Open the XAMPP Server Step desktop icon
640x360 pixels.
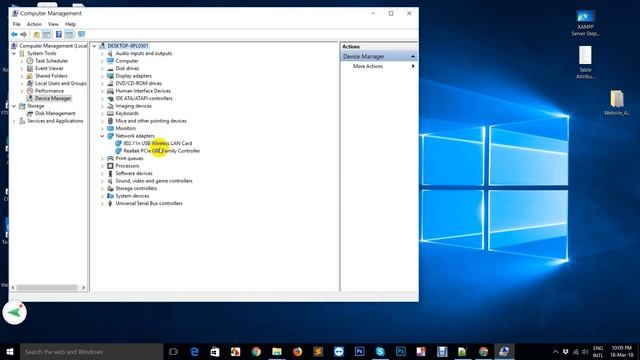(x=585, y=23)
